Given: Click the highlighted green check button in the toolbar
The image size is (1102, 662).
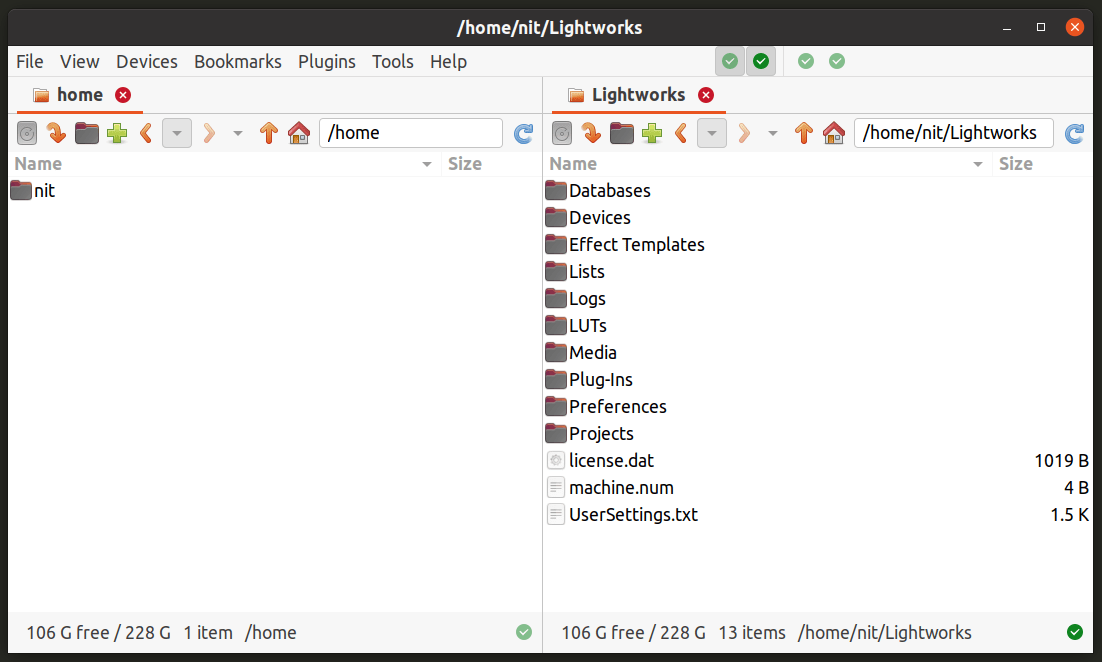Looking at the screenshot, I should coord(761,61).
